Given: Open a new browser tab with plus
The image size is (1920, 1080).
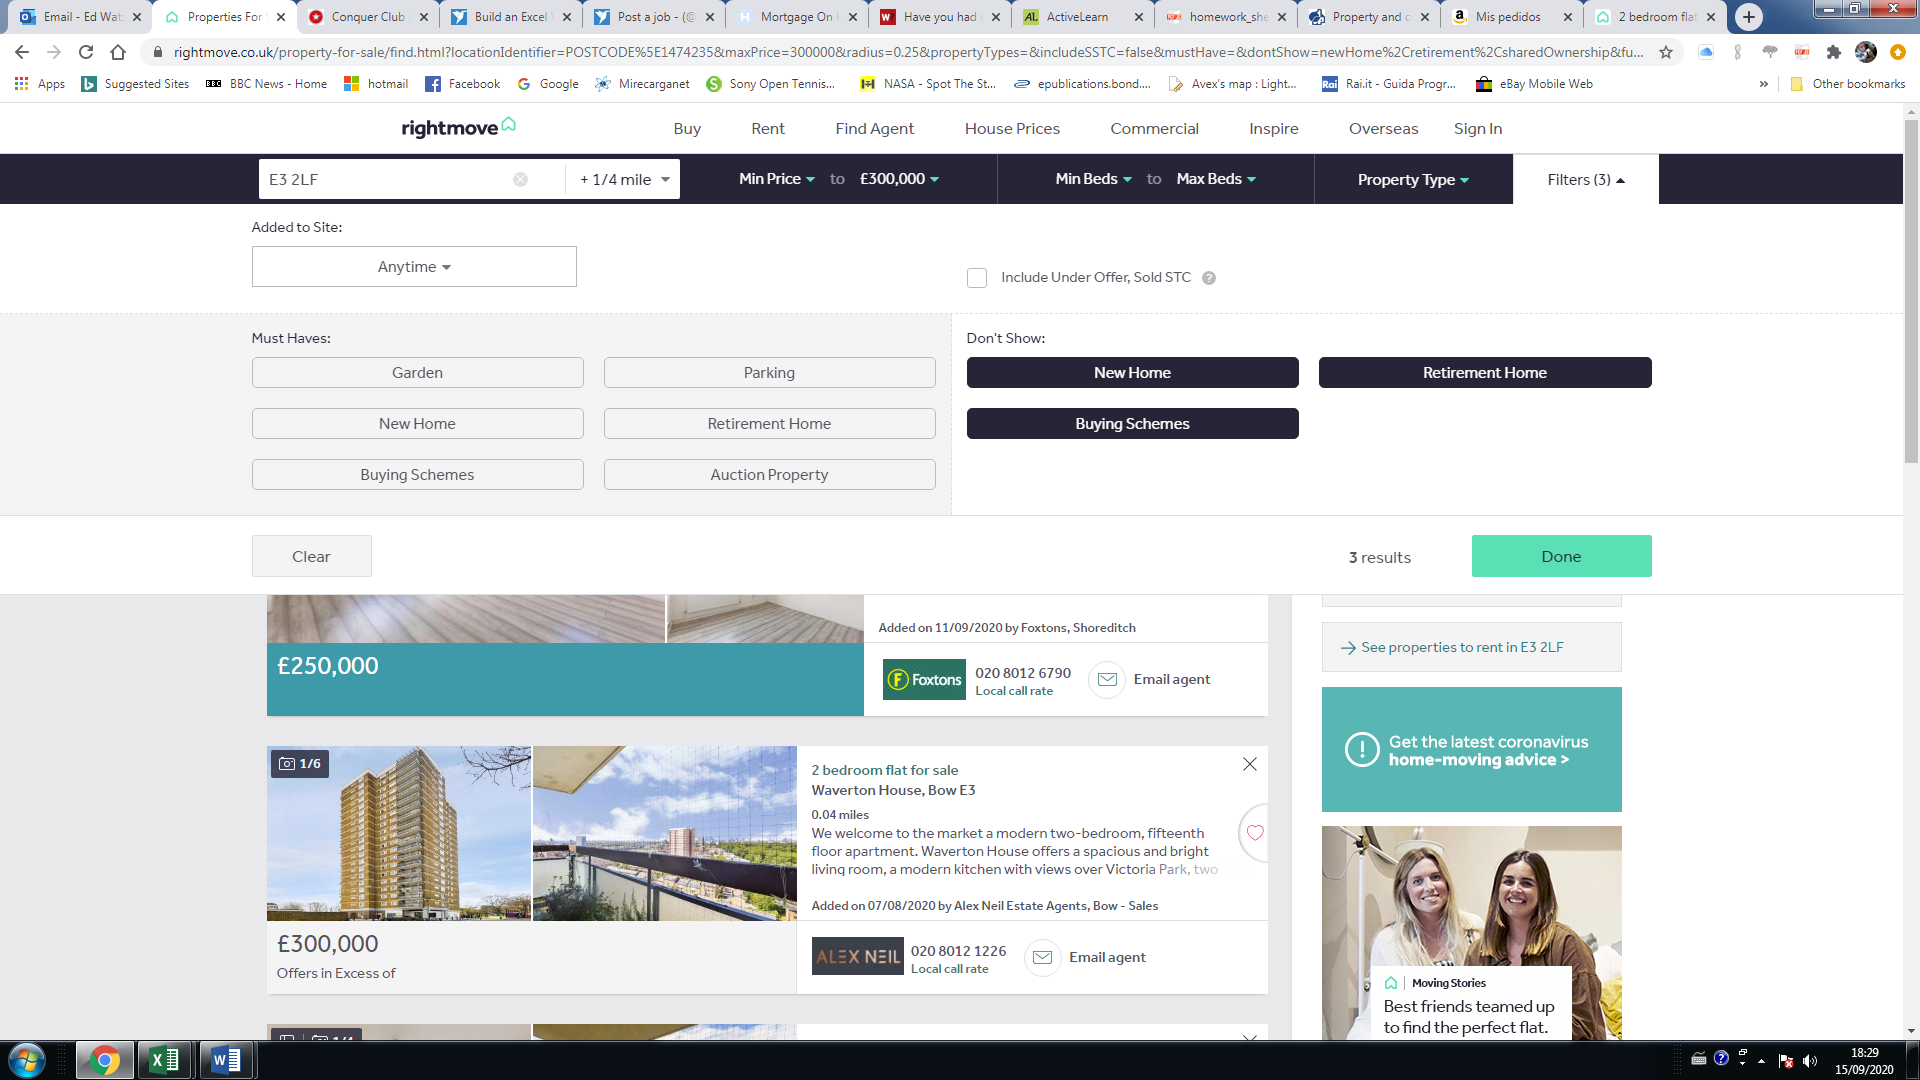Looking at the screenshot, I should tap(1748, 16).
